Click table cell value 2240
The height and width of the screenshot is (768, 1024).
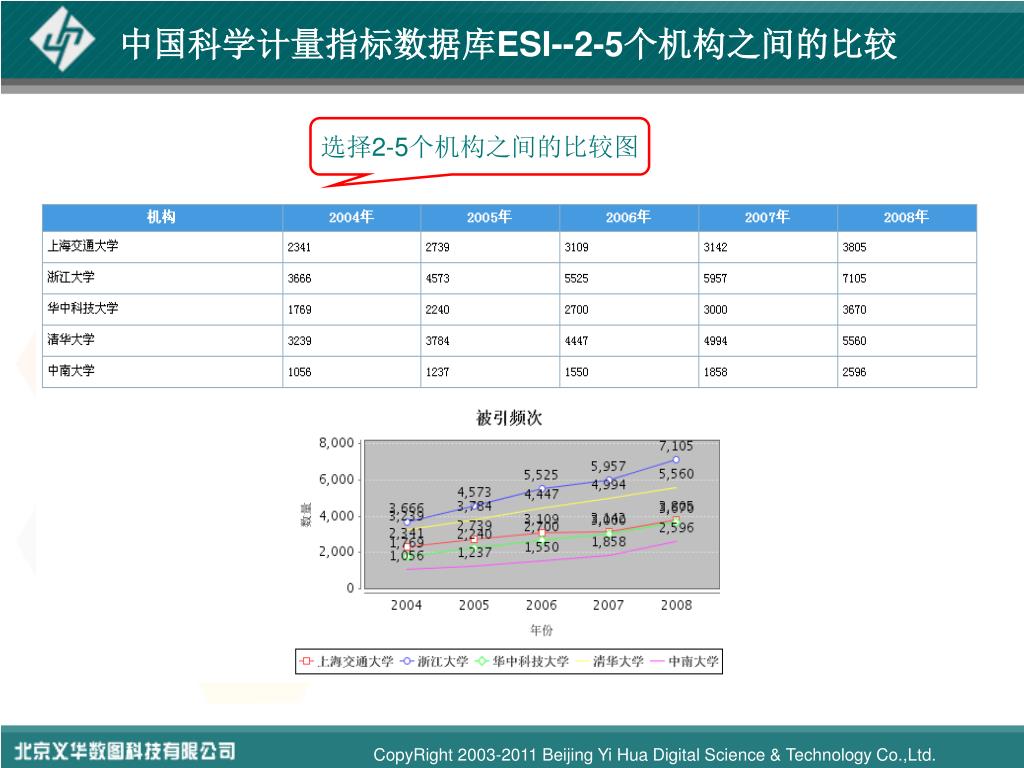click(x=438, y=310)
